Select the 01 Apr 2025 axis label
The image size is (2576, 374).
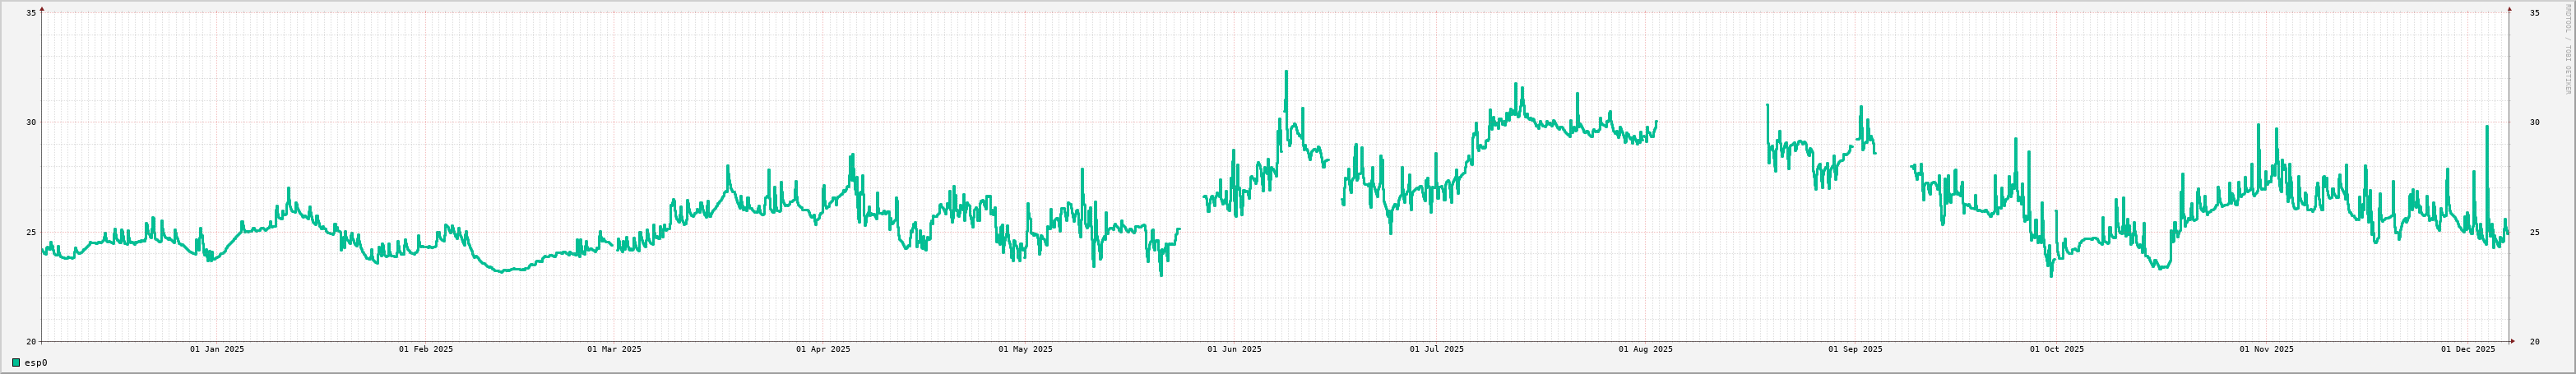pos(823,349)
